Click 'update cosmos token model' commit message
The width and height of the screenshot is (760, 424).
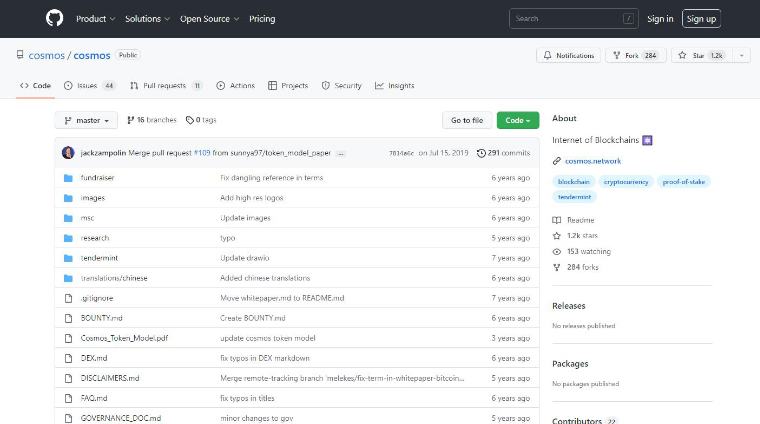[x=268, y=338]
